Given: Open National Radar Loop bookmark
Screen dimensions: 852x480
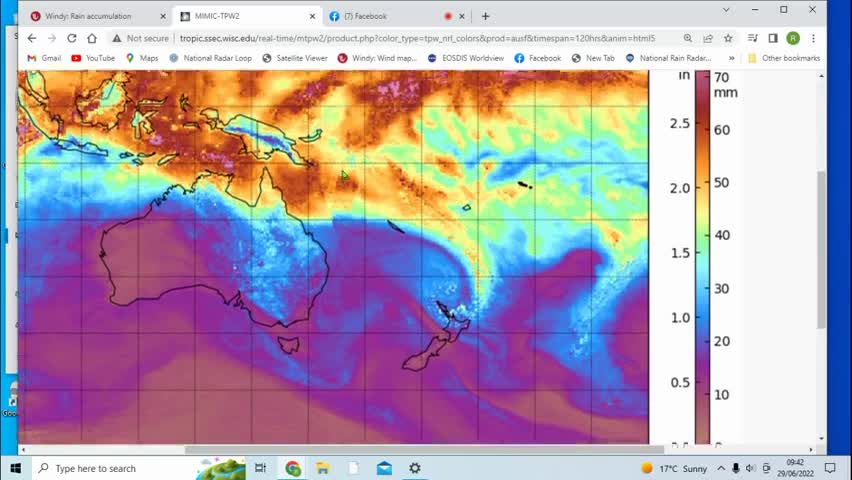Looking at the screenshot, I should pyautogui.click(x=211, y=58).
